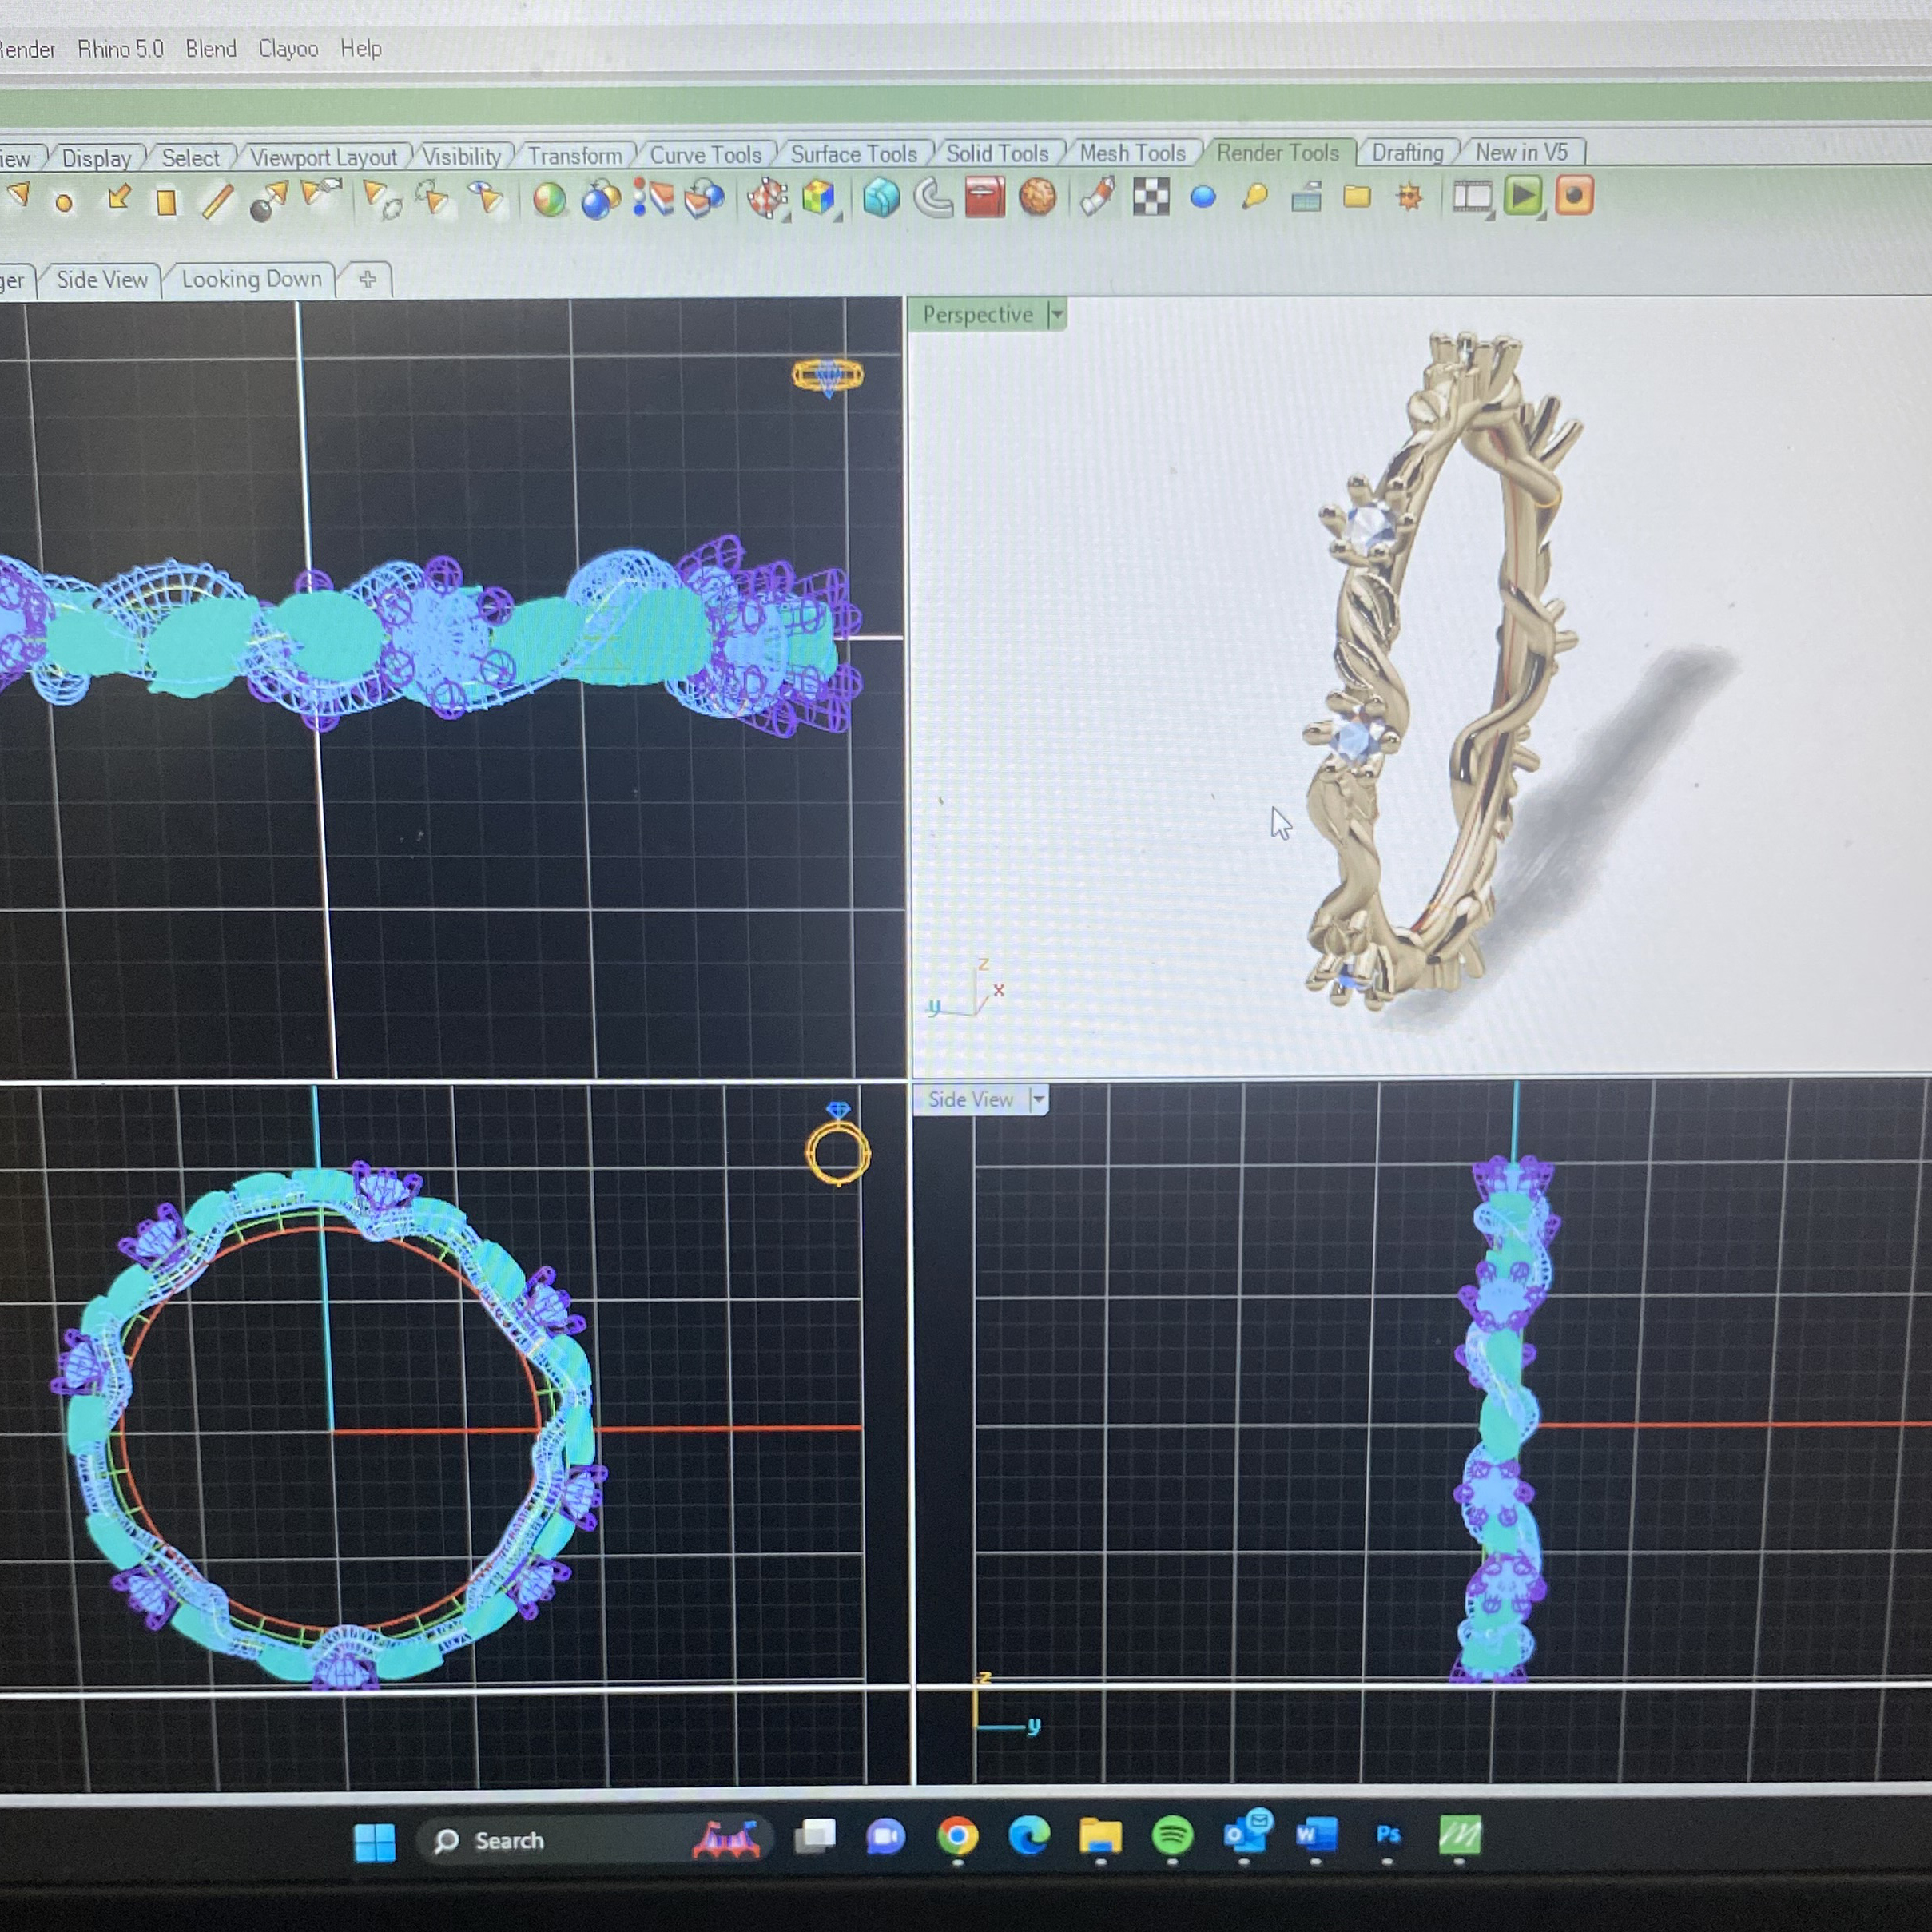The image size is (1932, 1932).
Task: Click the cone with eye icon
Action: 486,197
